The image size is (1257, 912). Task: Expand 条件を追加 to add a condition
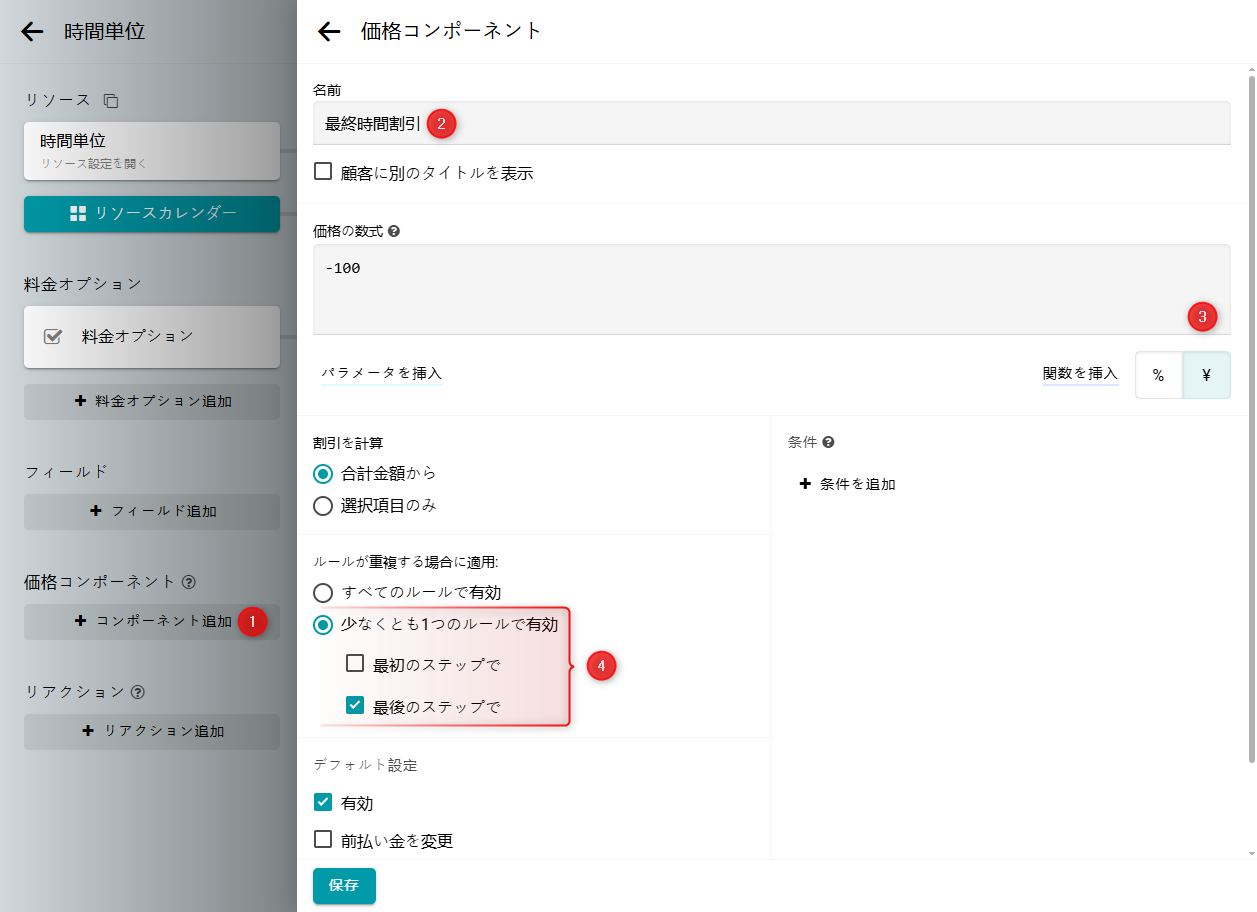847,484
